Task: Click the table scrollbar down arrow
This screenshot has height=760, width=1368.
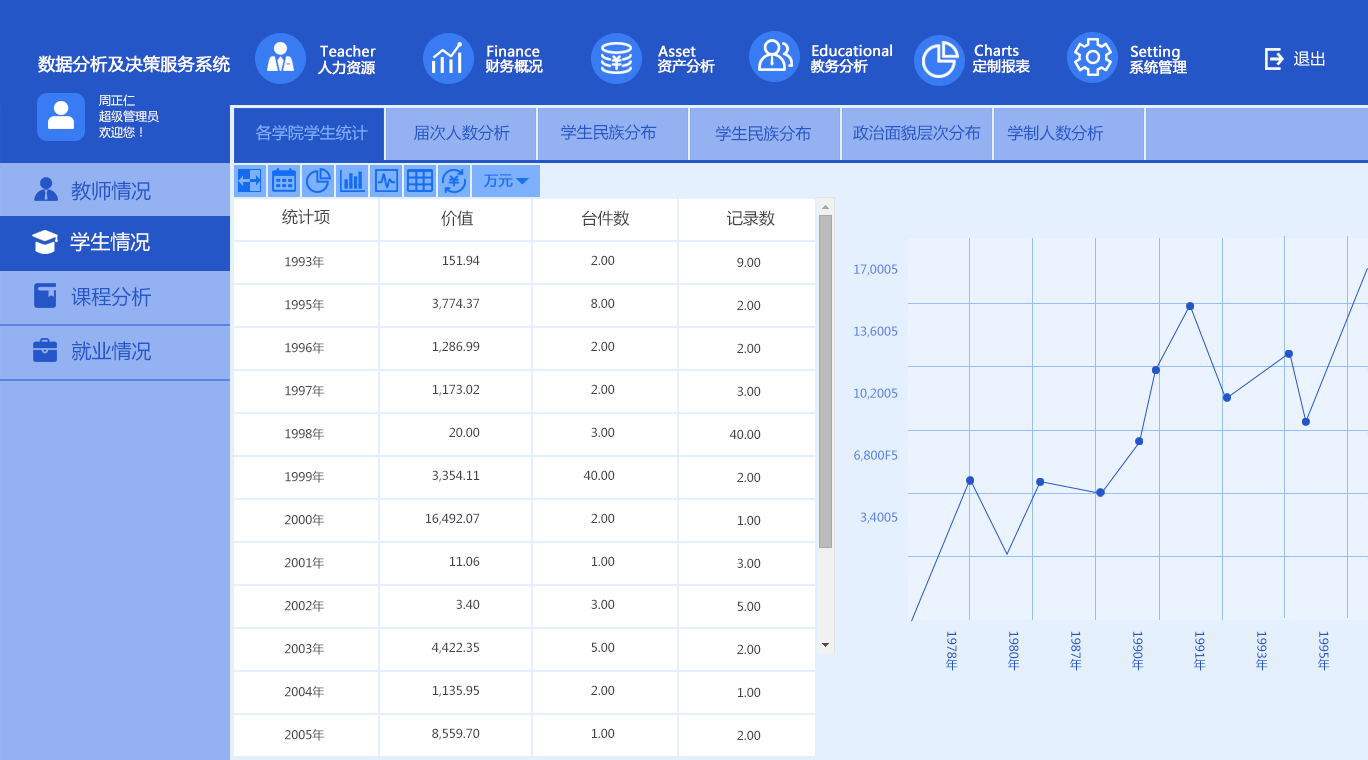Action: [x=825, y=645]
